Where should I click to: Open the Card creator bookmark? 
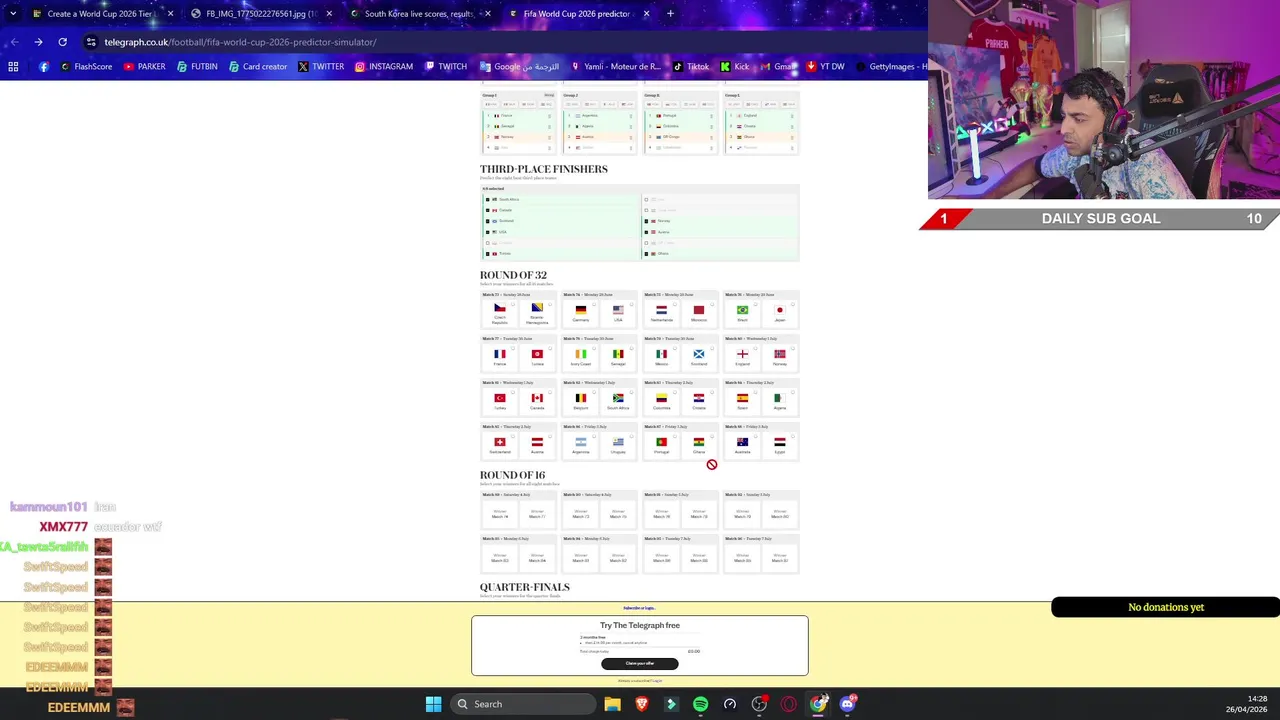point(257,66)
